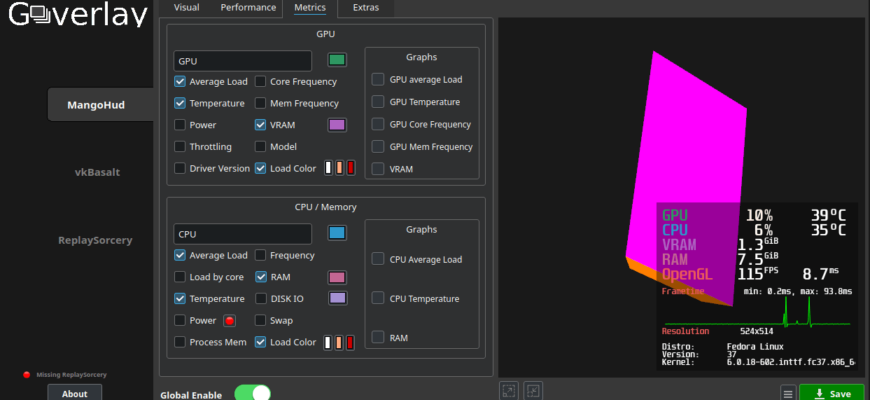
Task: Select MangoHud in the sidebar
Action: coord(100,104)
